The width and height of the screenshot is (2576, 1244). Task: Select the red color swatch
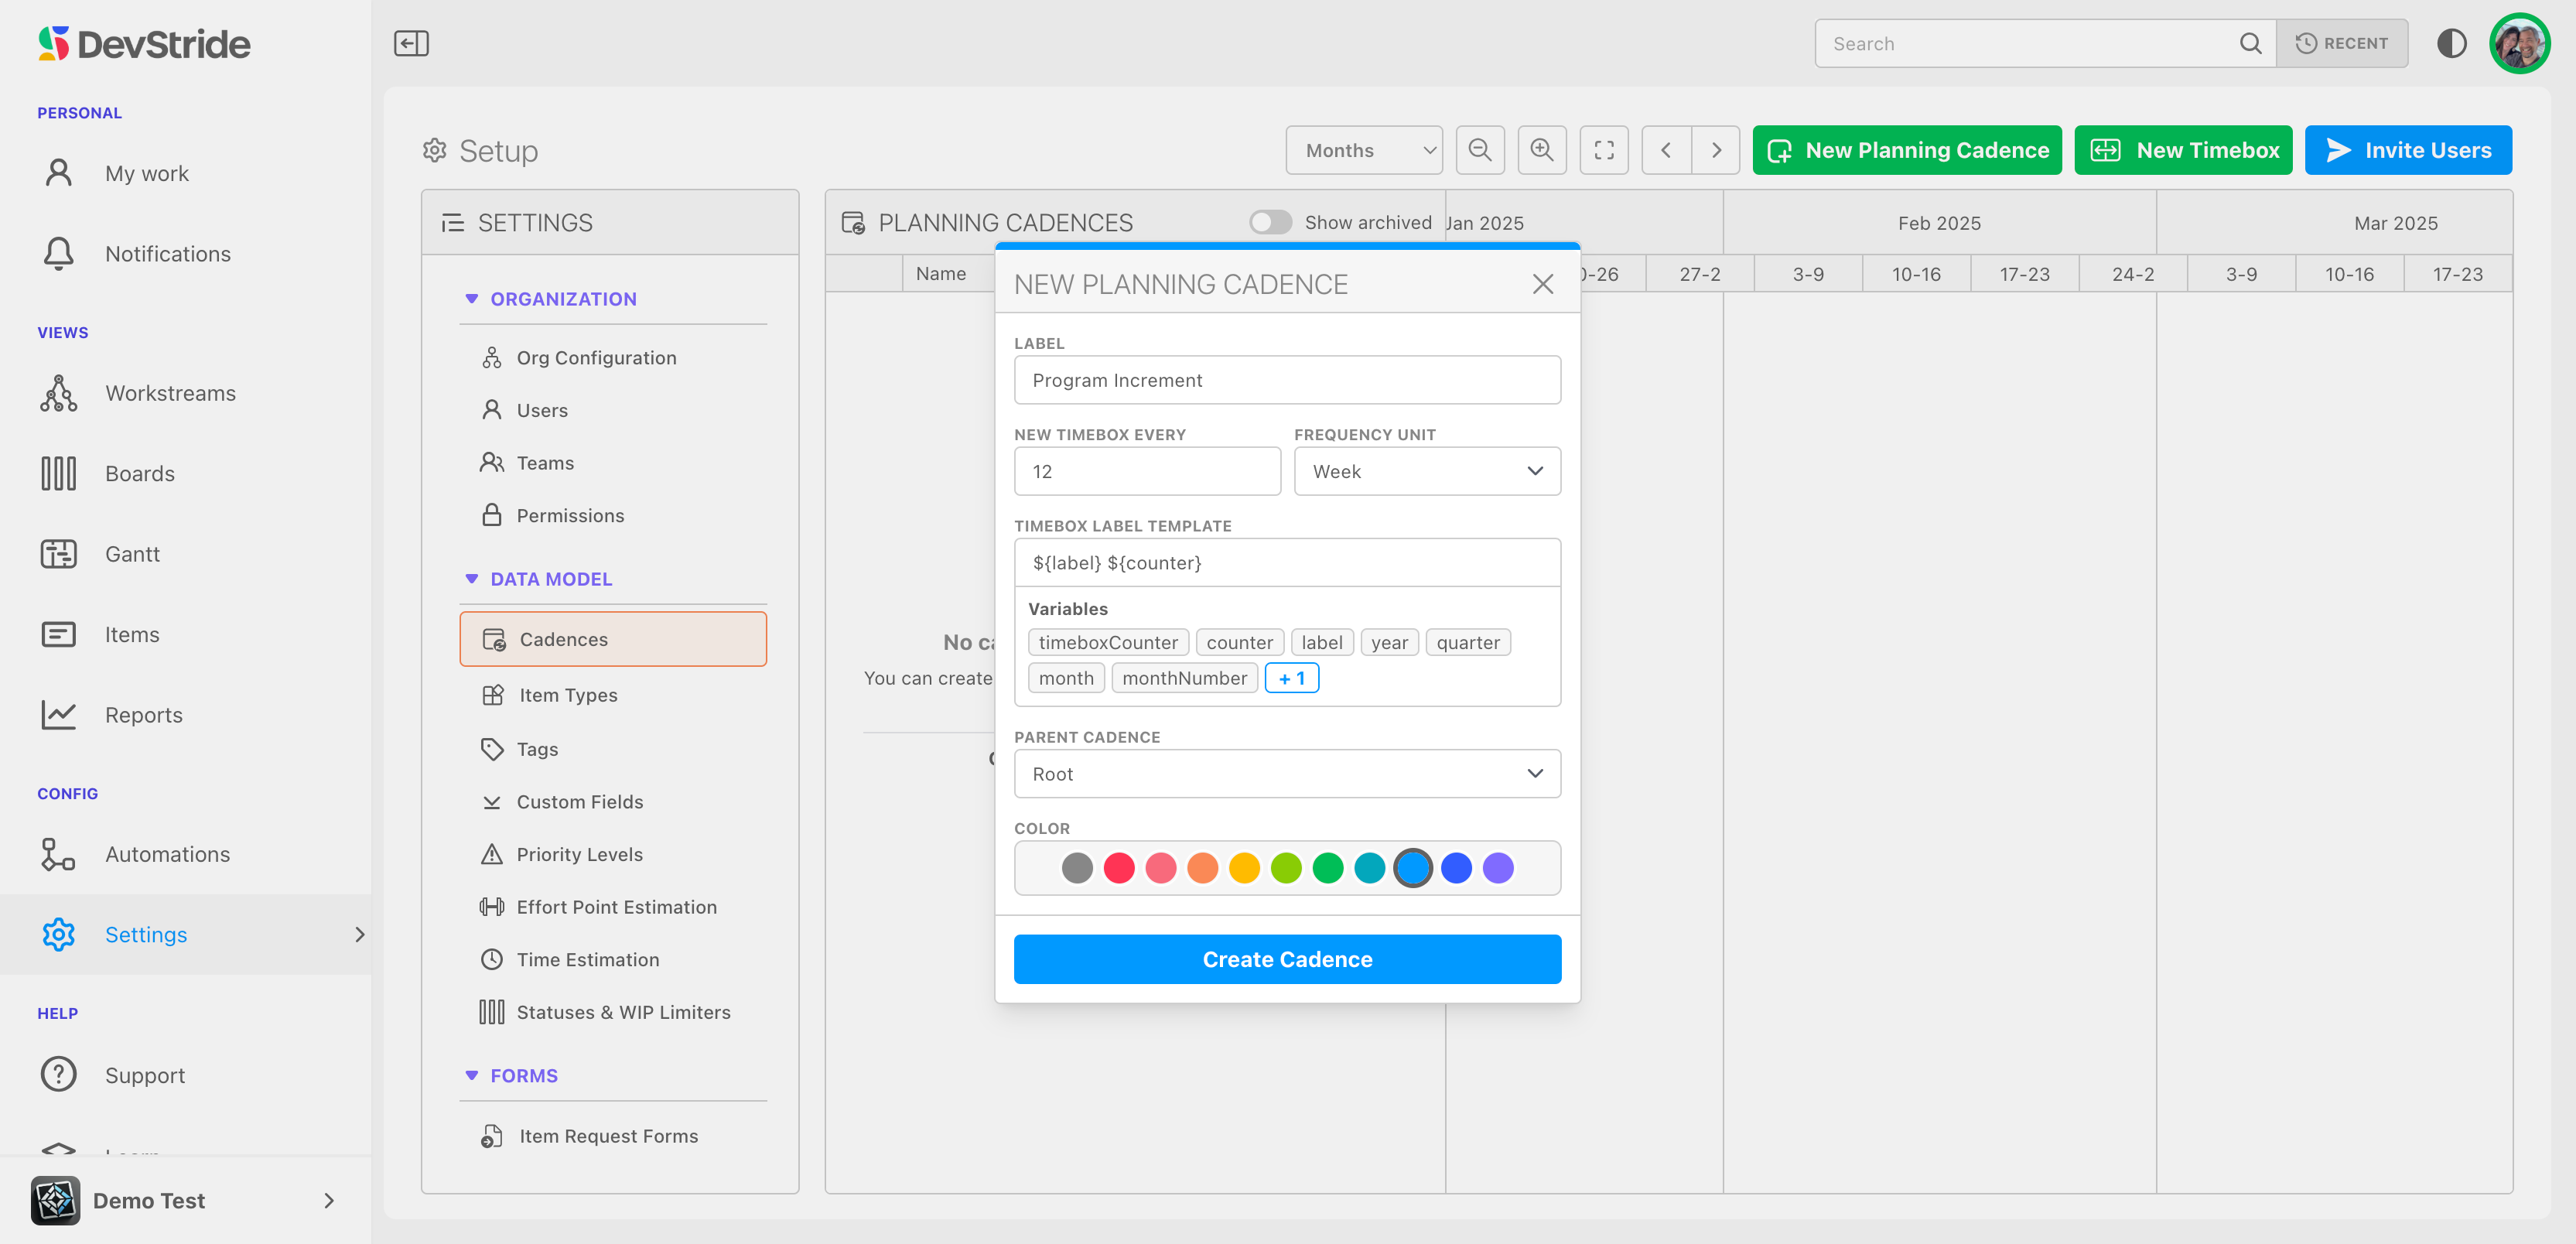point(1118,868)
